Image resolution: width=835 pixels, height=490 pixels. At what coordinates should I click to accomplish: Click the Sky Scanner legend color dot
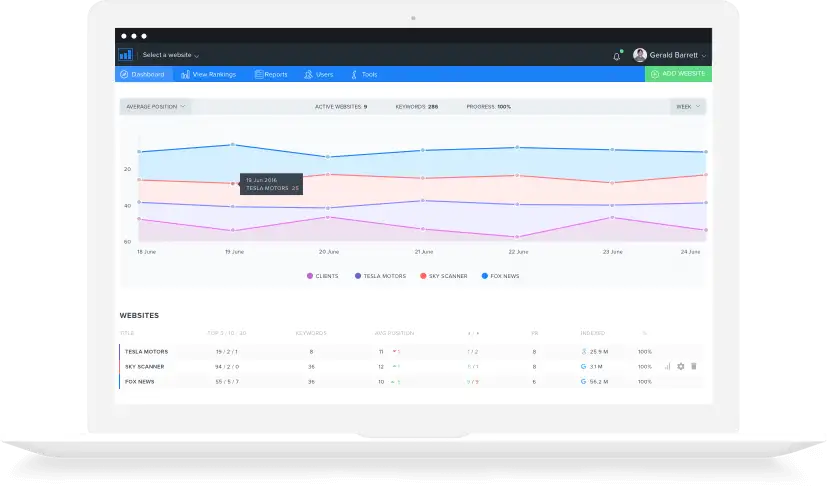click(424, 275)
